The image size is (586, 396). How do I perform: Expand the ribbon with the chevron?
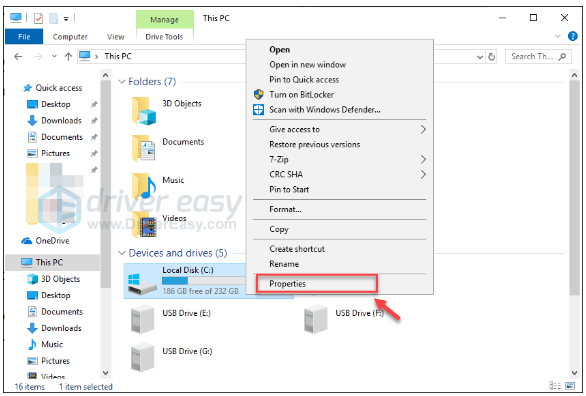point(558,36)
